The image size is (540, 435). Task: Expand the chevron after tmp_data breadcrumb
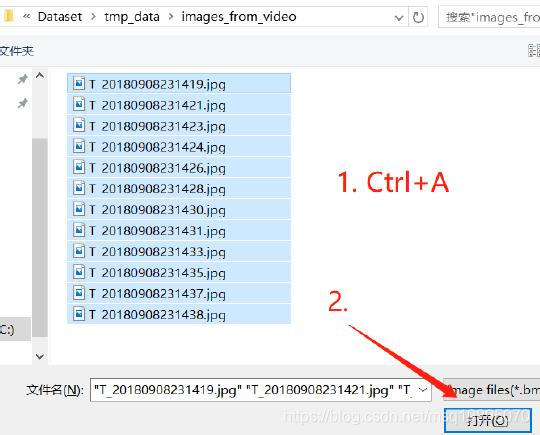coord(170,16)
